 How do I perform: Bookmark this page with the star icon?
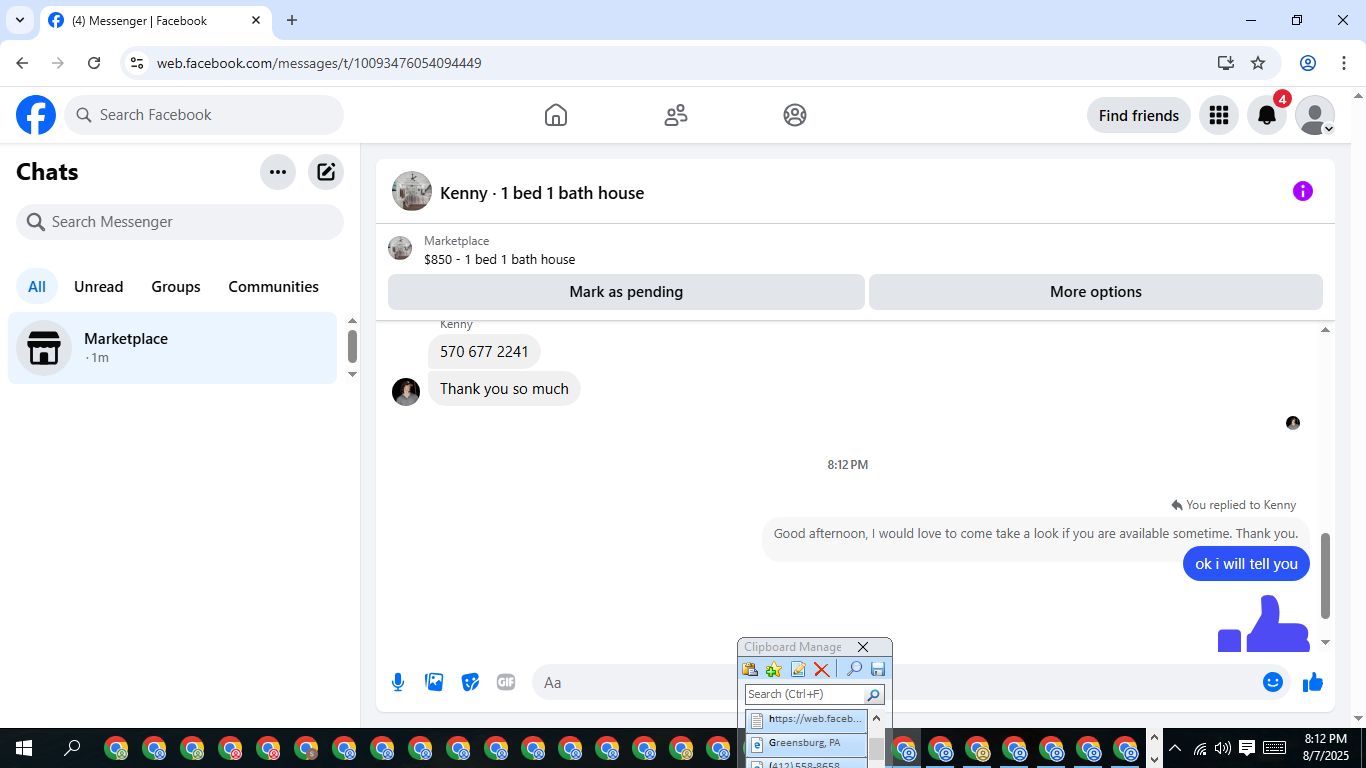click(x=1258, y=63)
